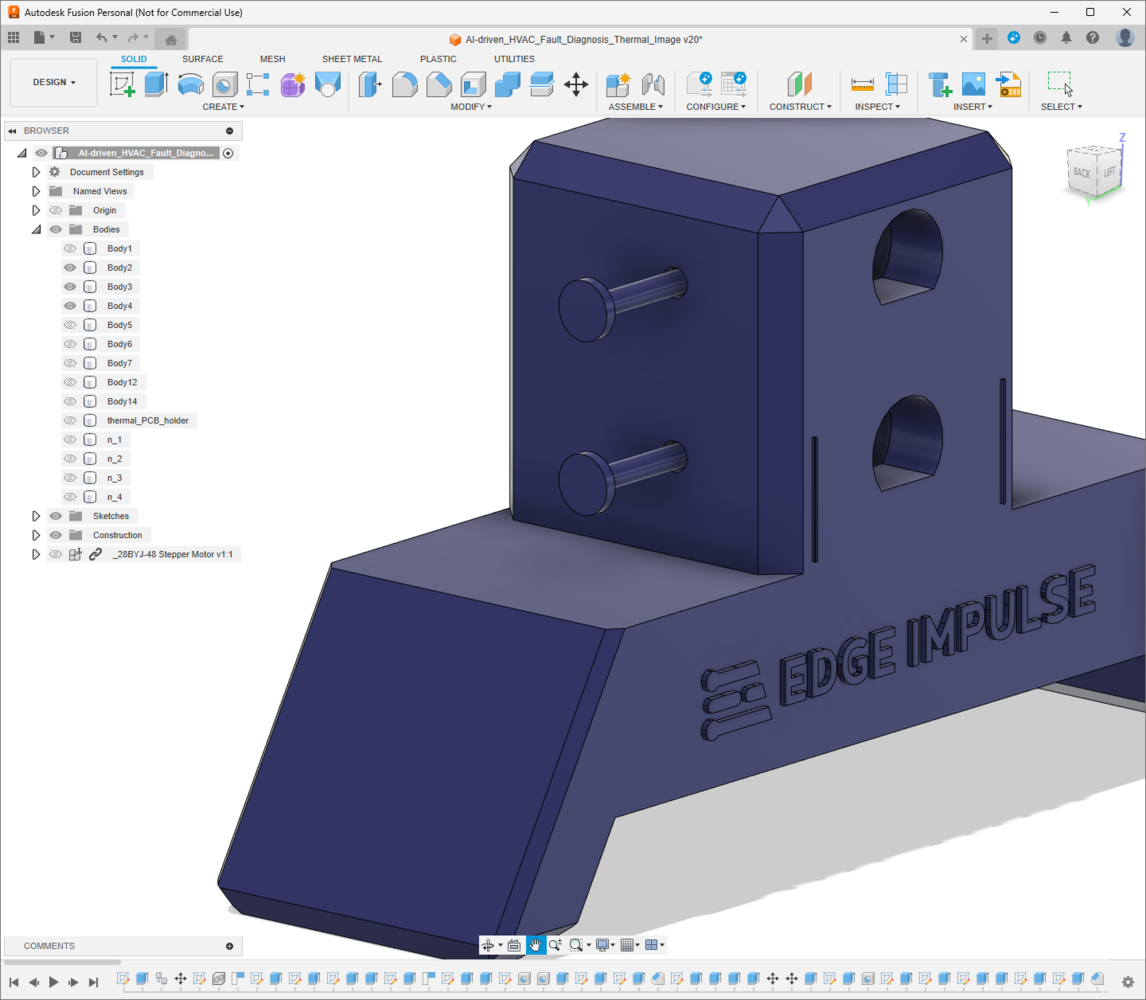
Task: Open a new design tab with plus
Action: 987,39
